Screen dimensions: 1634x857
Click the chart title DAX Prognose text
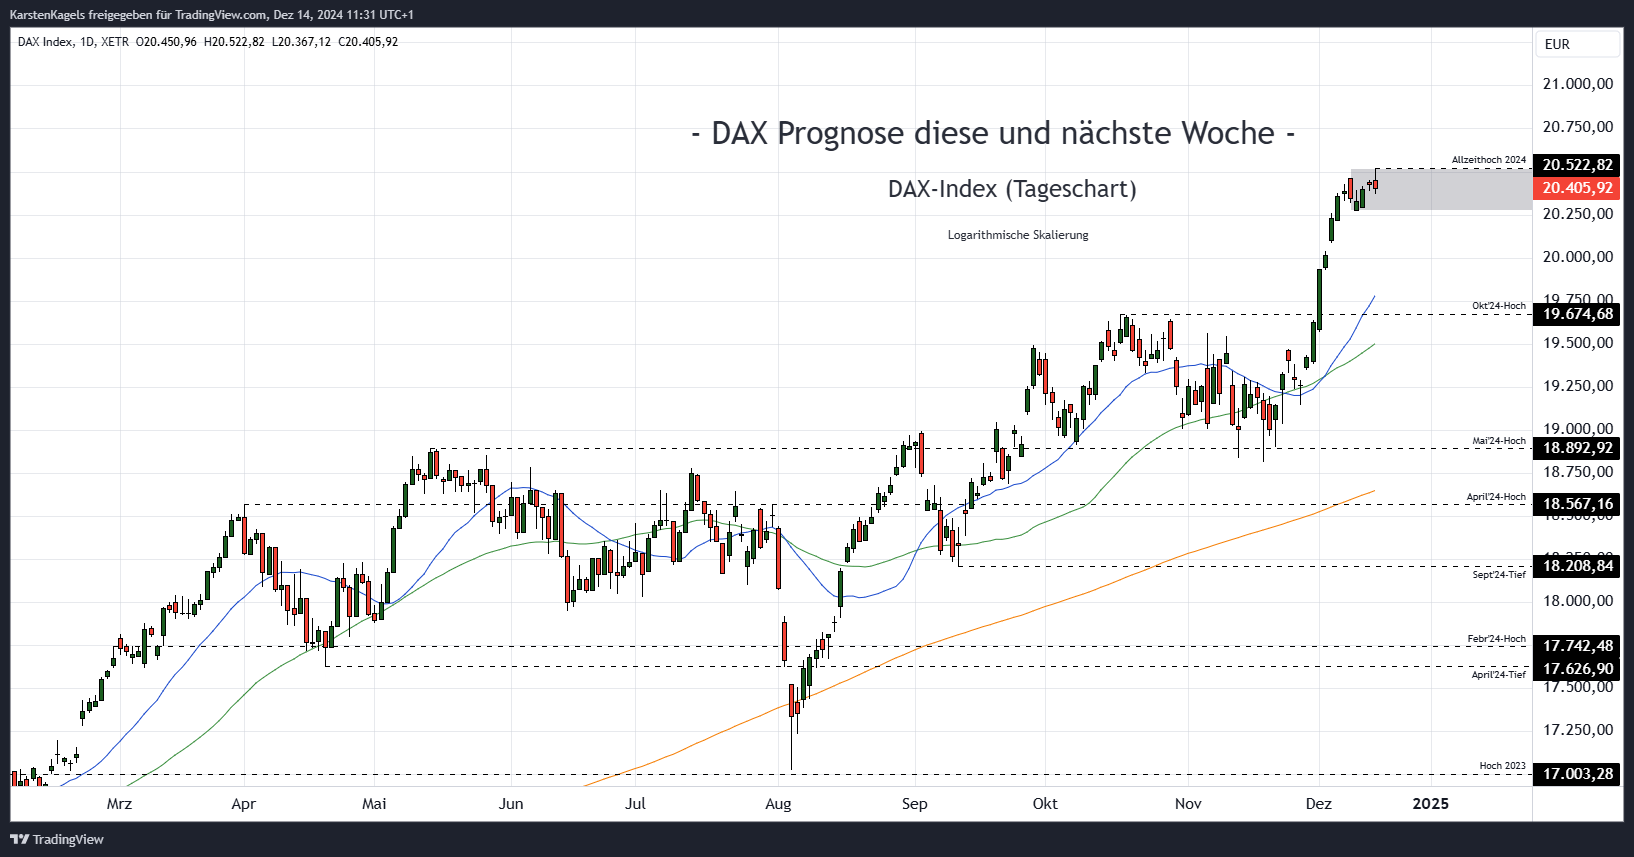coord(993,133)
